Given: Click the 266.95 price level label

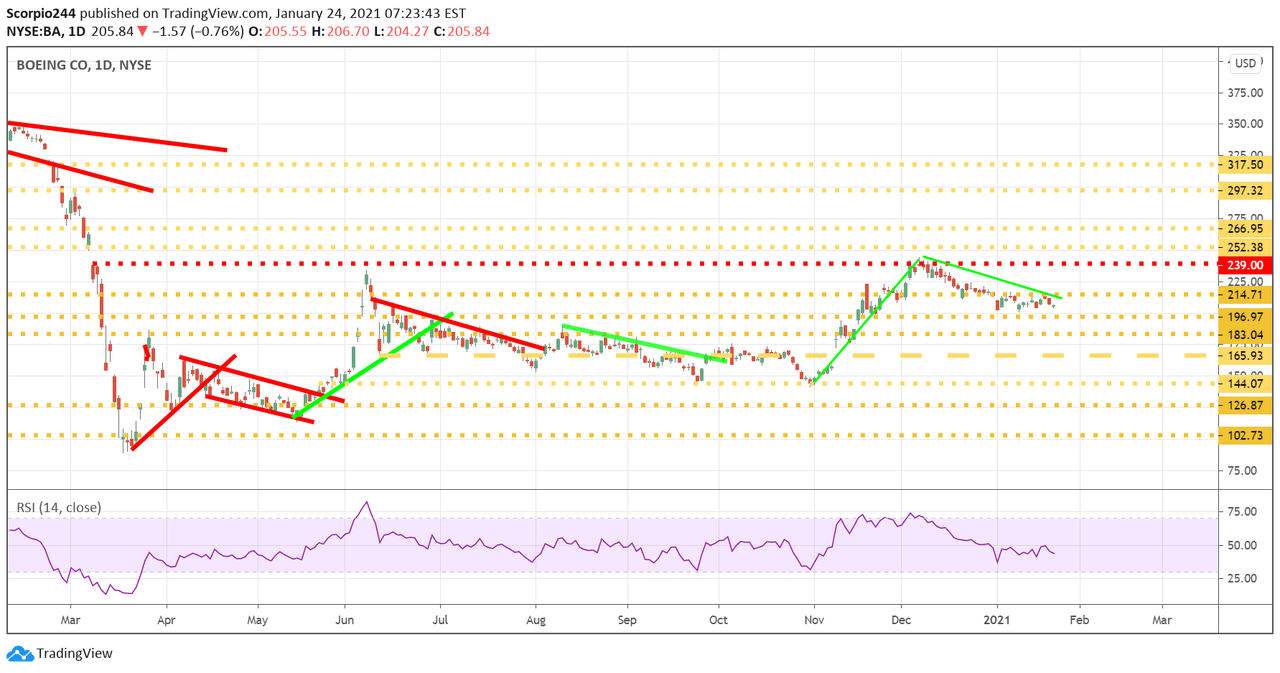Looking at the screenshot, I should tap(1243, 228).
